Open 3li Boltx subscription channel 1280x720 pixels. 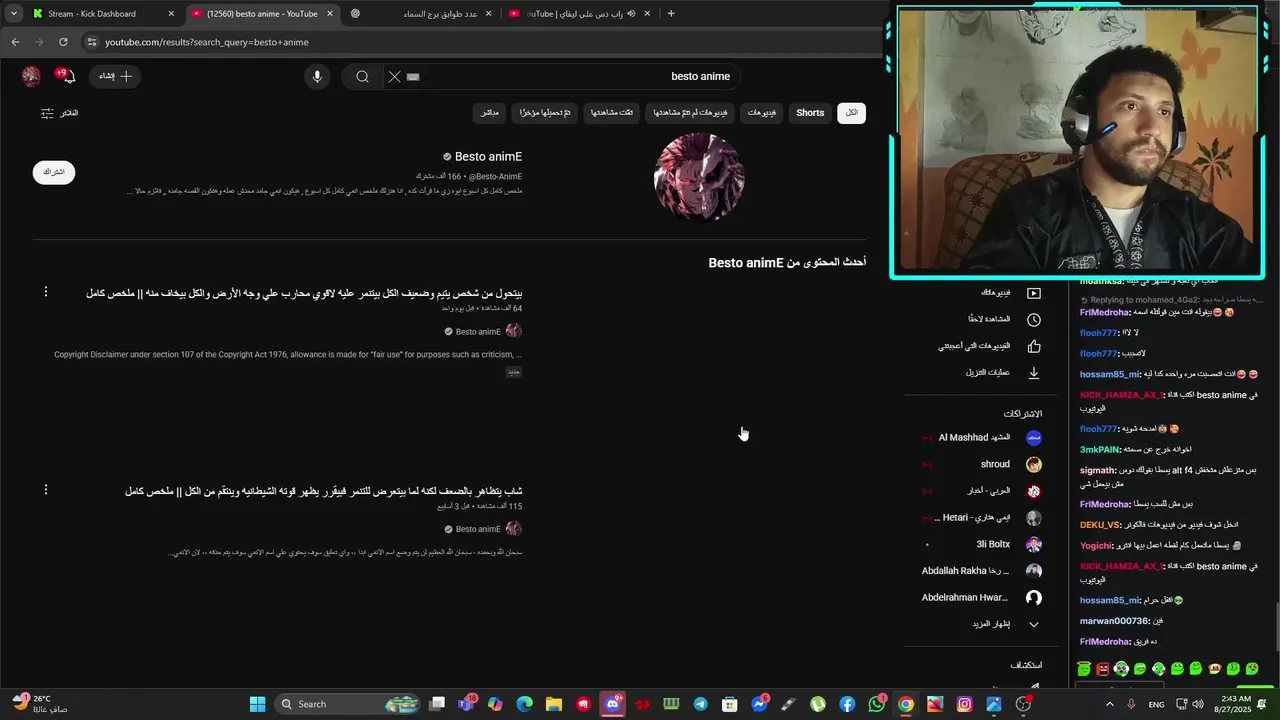(x=980, y=544)
